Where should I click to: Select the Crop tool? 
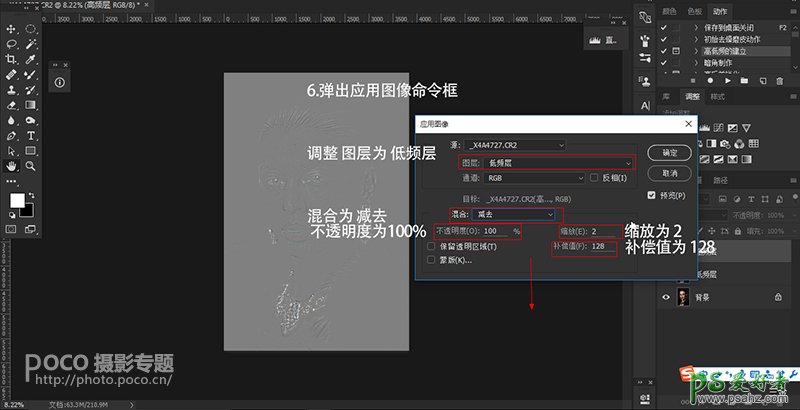pos(11,59)
